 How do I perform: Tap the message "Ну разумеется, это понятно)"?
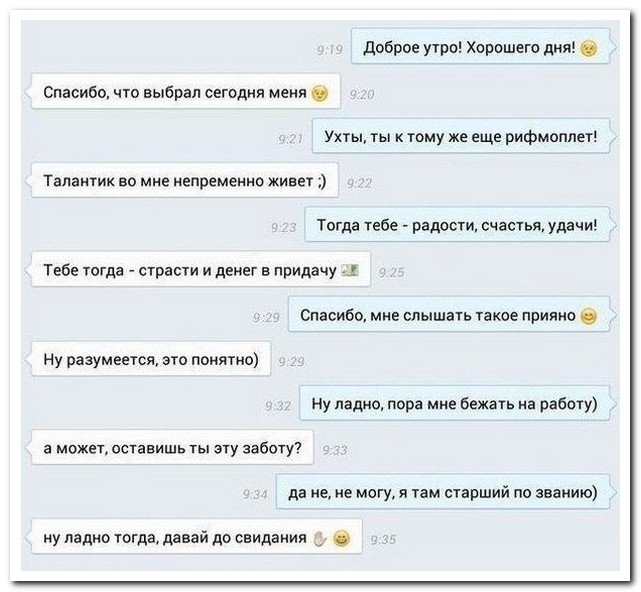[151, 359]
